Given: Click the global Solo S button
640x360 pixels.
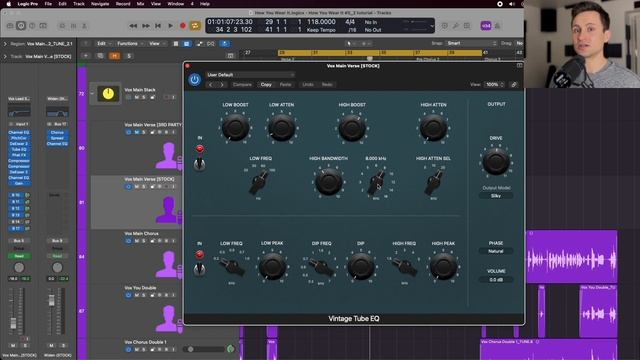Looking at the screenshot, I should pos(129,56).
